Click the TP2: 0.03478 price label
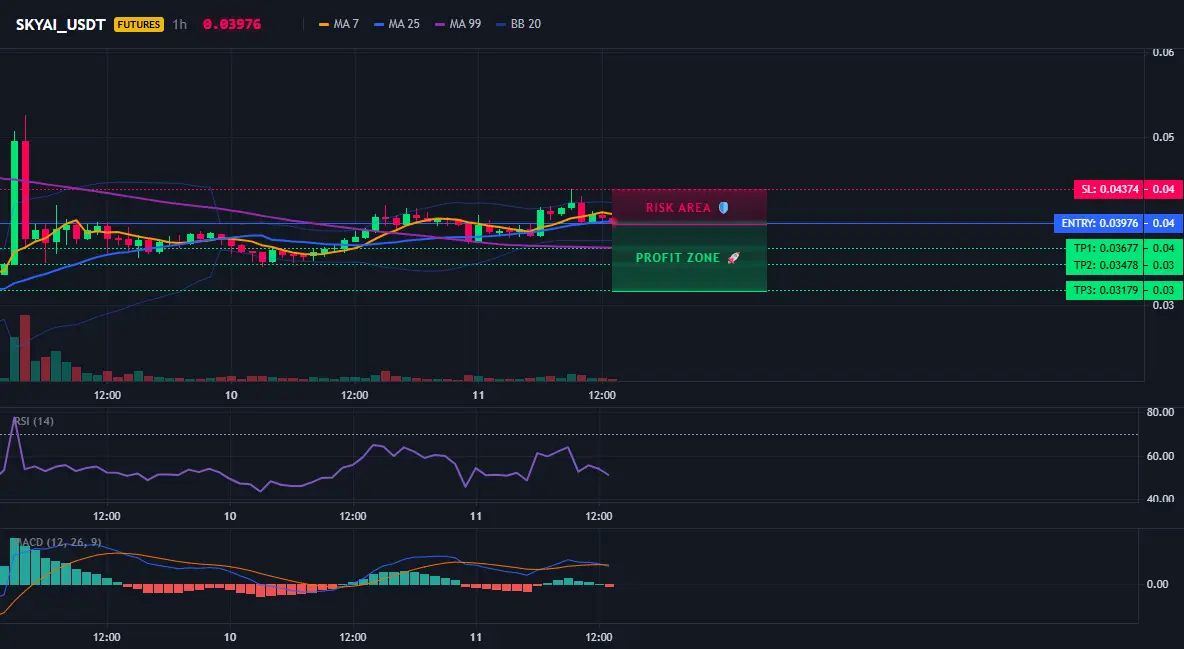Screen dimensions: 1184x649 (x=1105, y=265)
